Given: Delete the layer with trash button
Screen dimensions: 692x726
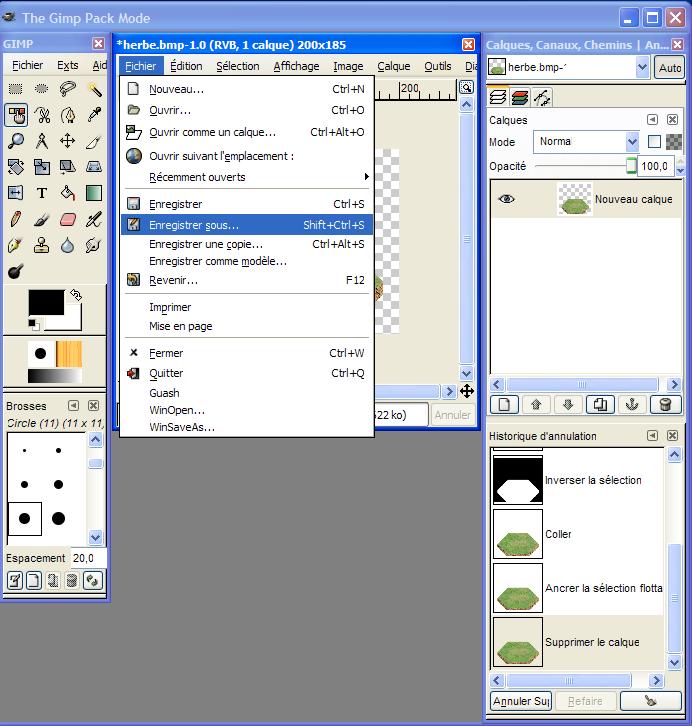Looking at the screenshot, I should click(x=665, y=405).
